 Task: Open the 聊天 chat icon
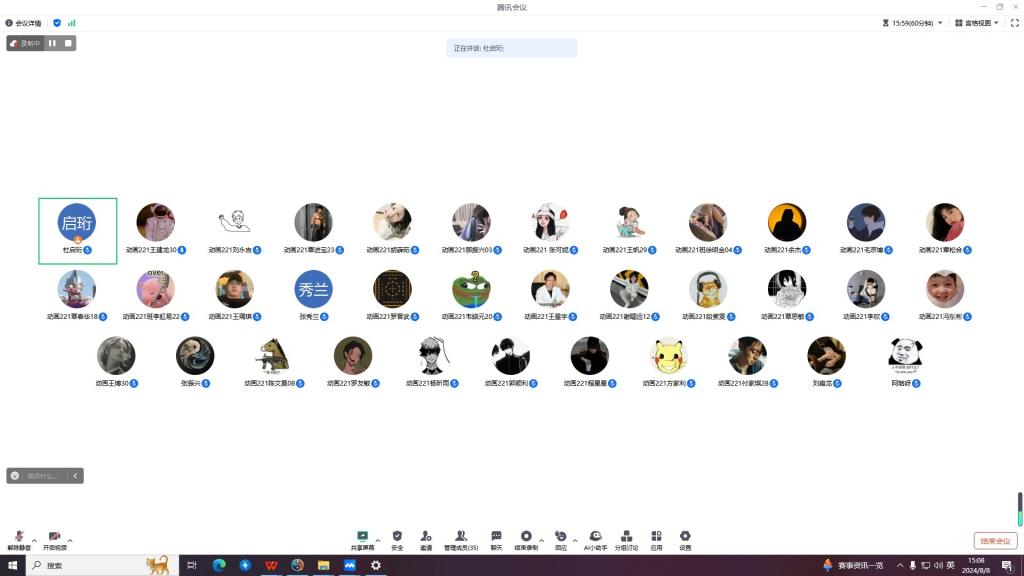coord(496,537)
